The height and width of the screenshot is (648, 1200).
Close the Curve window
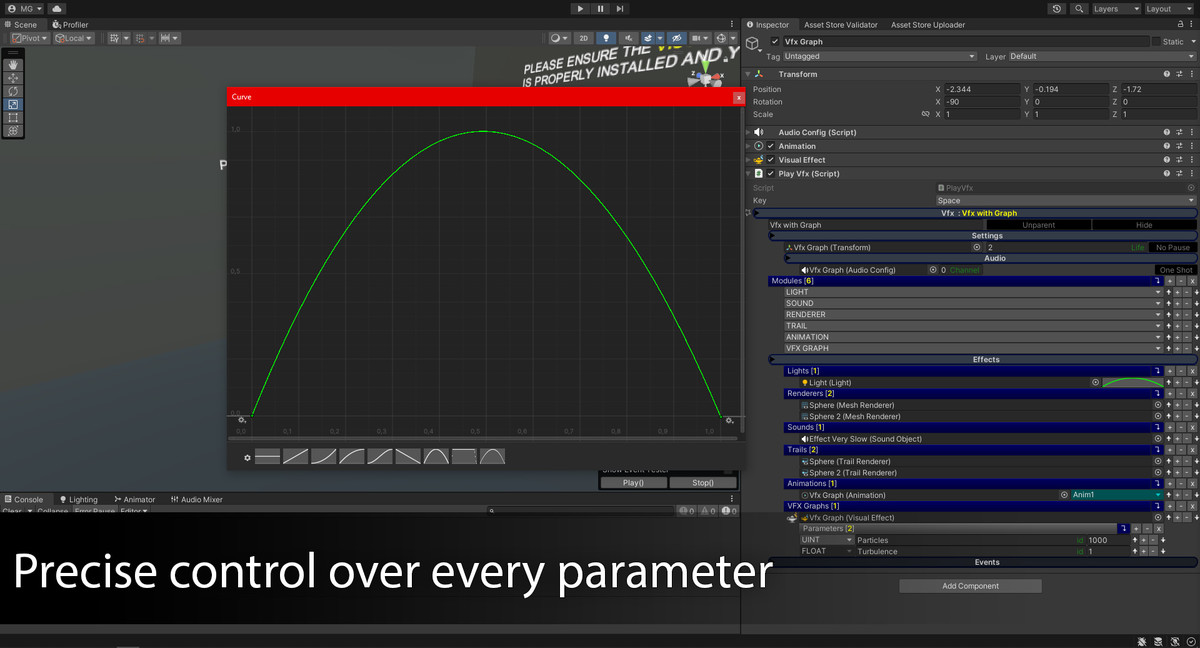pos(738,97)
